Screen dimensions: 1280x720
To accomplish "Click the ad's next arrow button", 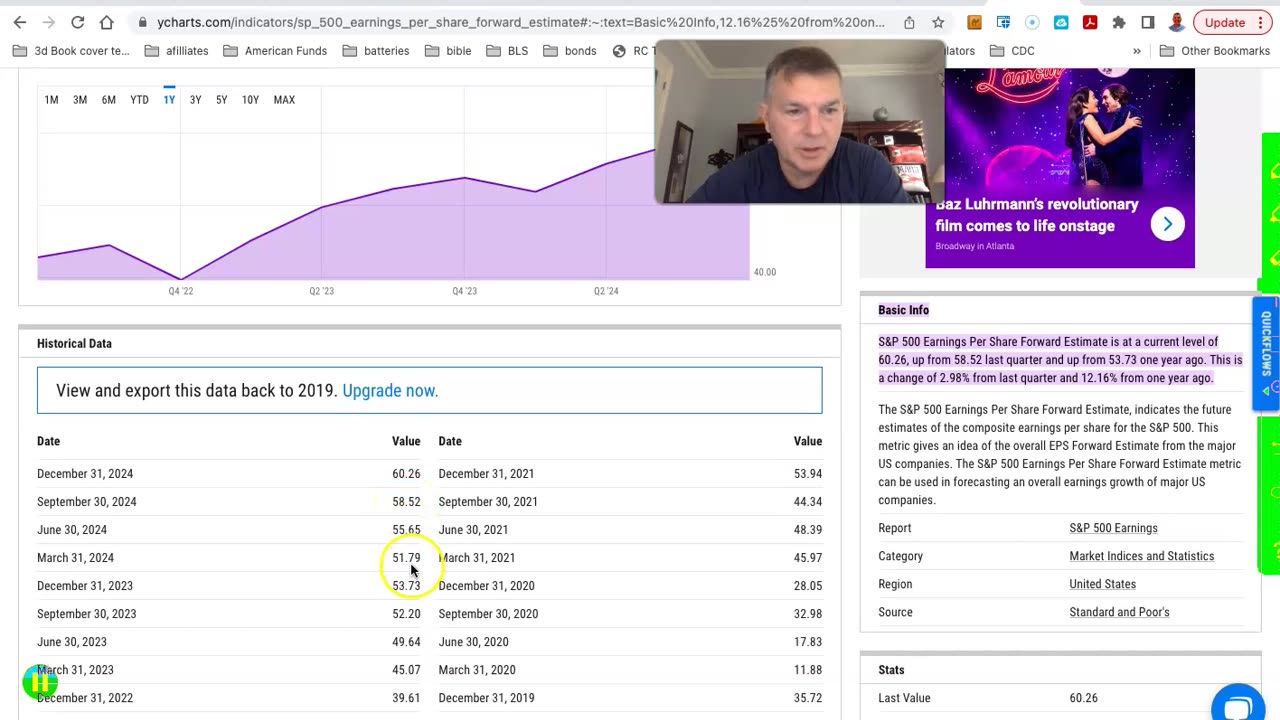I will 1167,224.
